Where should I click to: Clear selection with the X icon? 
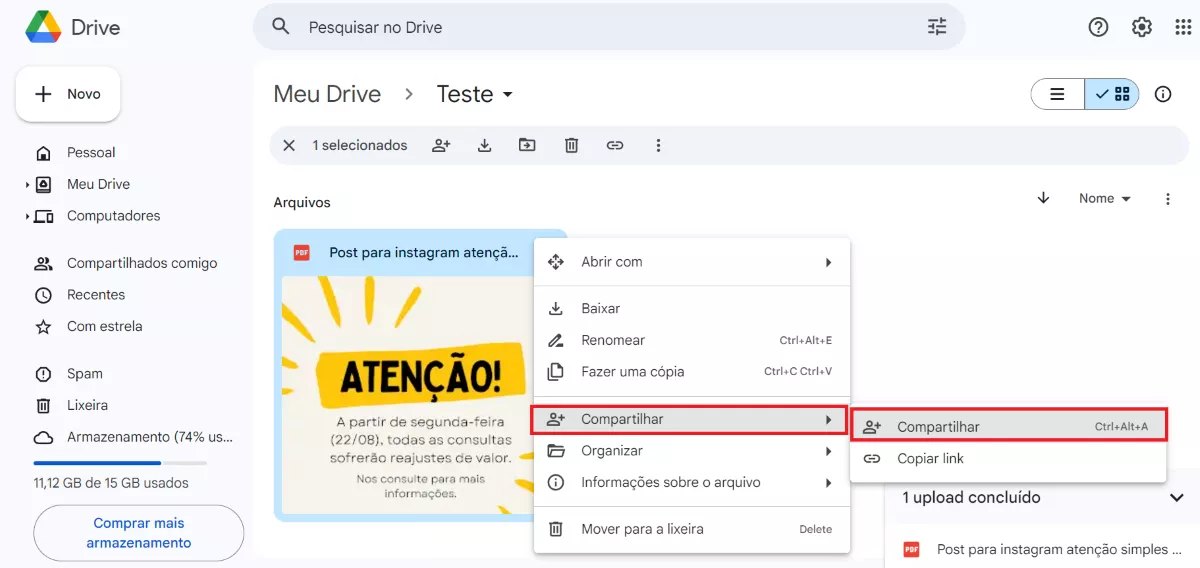[289, 145]
